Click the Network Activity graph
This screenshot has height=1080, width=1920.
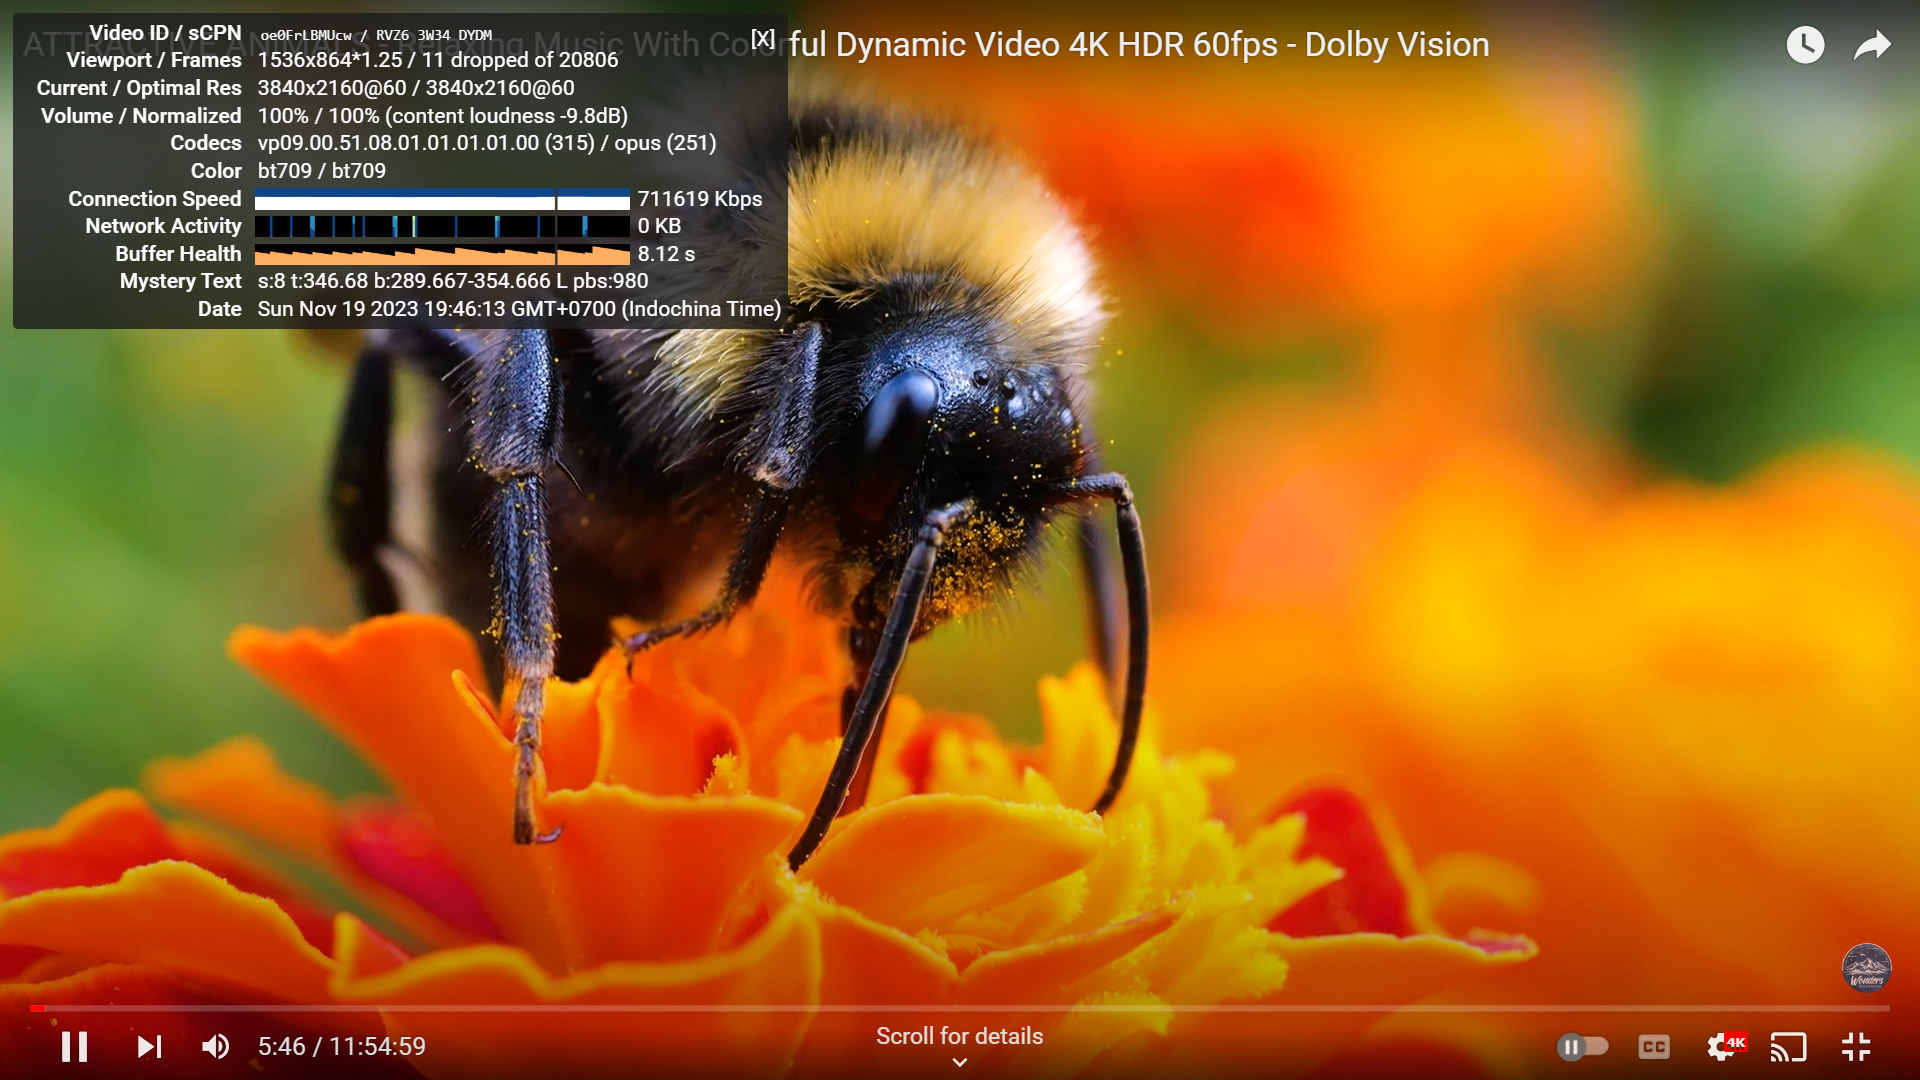pos(442,226)
